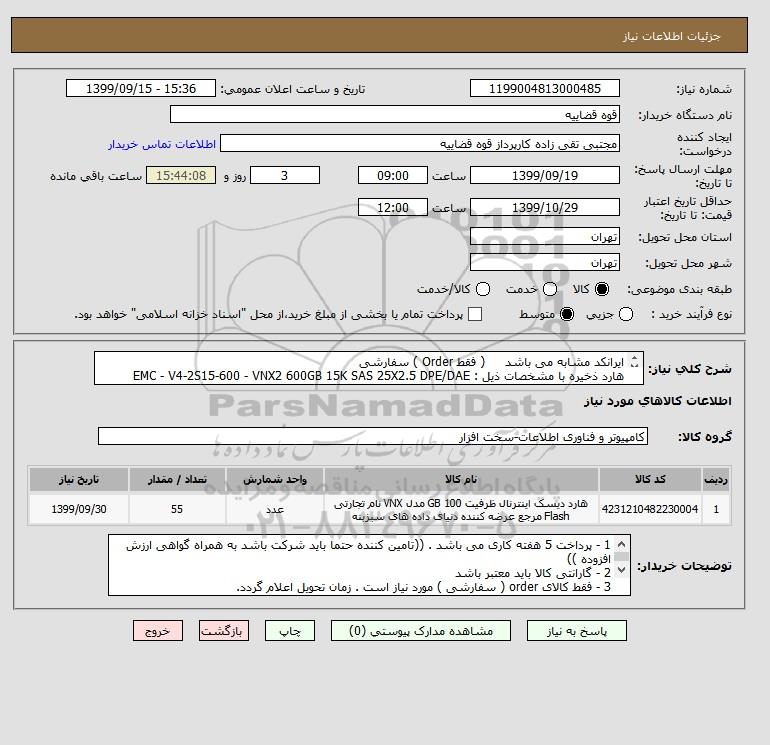Image resolution: width=770 pixels, height=745 pixels.
Task: Click the remaining time field 15:44:08
Action: point(181,175)
